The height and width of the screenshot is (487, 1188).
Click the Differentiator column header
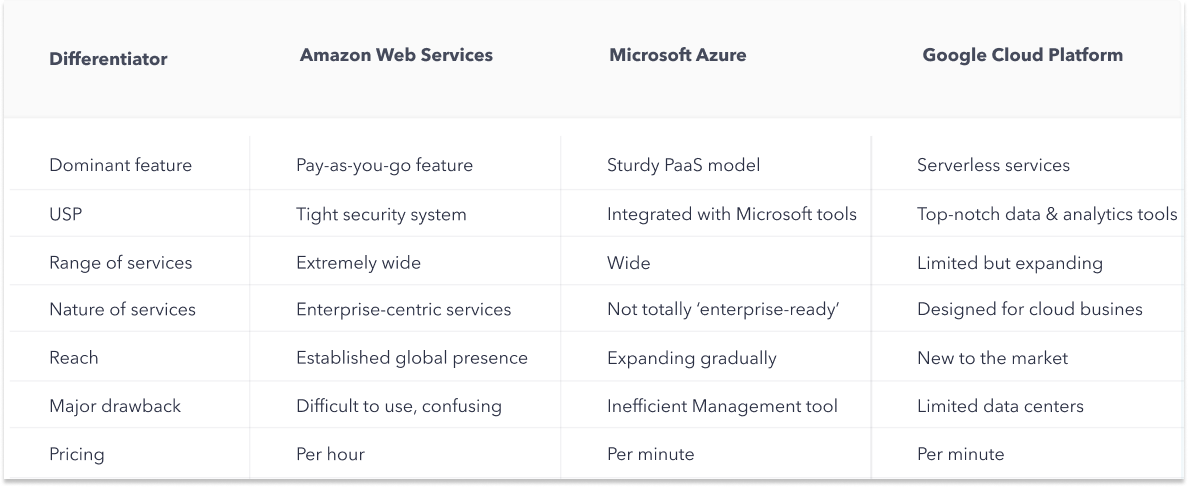108,59
